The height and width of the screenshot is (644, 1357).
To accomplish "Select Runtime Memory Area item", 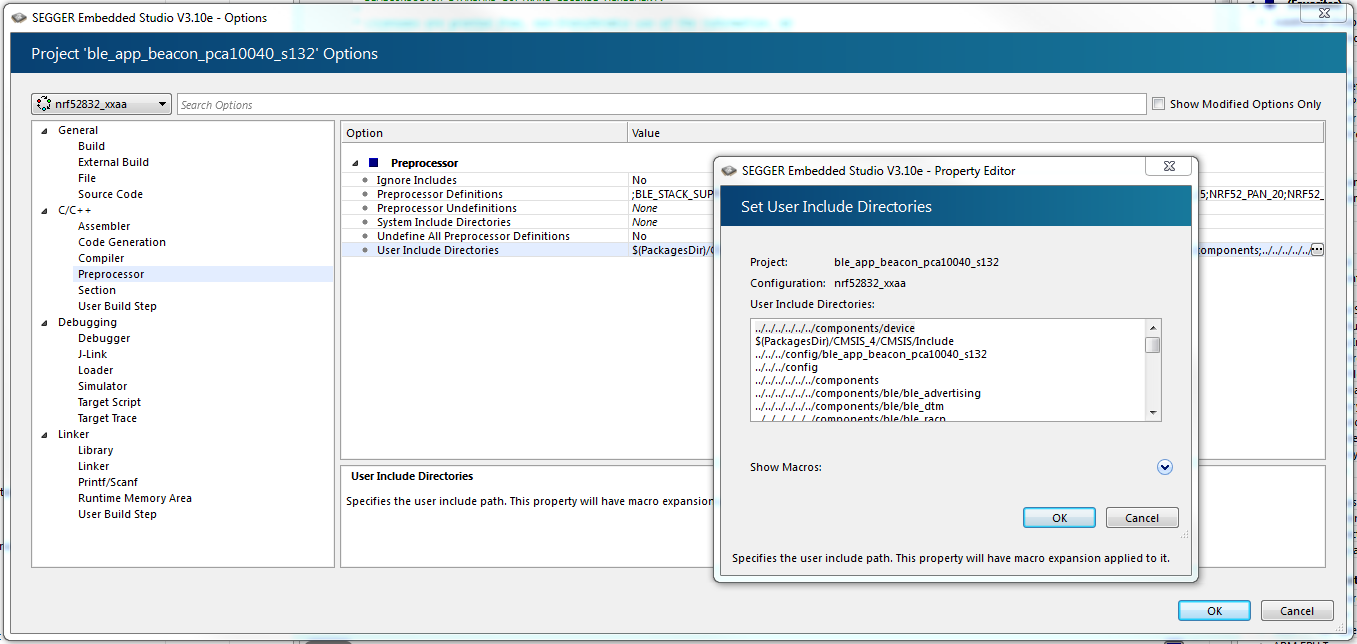I will point(135,498).
